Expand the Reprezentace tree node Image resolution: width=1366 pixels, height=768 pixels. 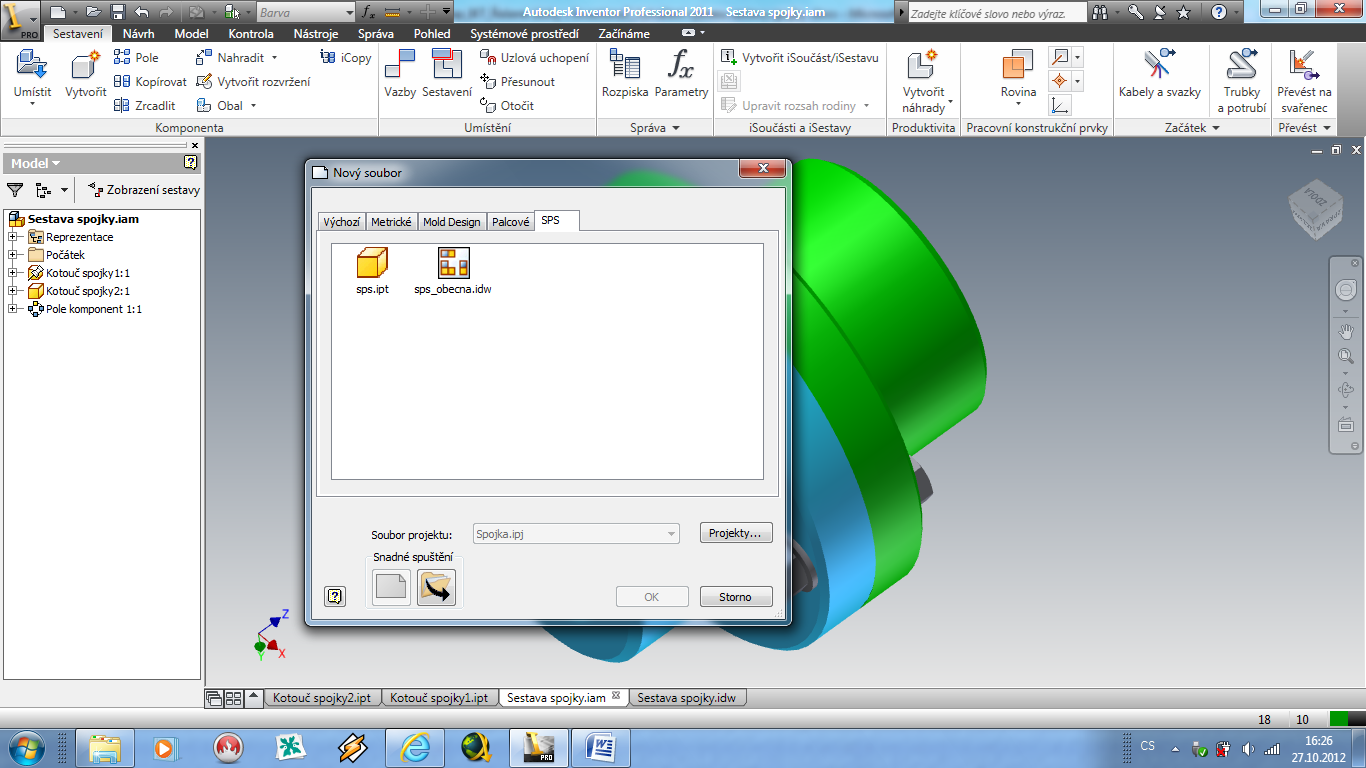[x=13, y=237]
